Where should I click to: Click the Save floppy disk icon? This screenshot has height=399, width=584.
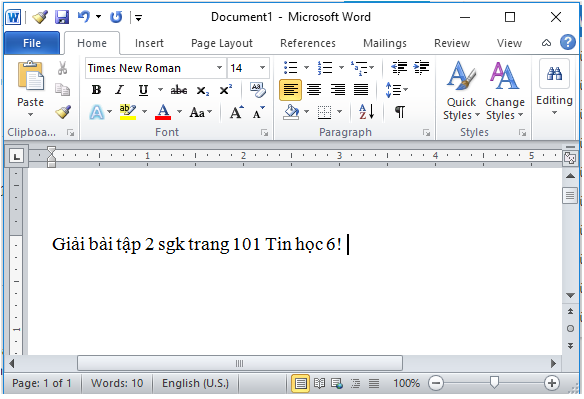point(62,17)
